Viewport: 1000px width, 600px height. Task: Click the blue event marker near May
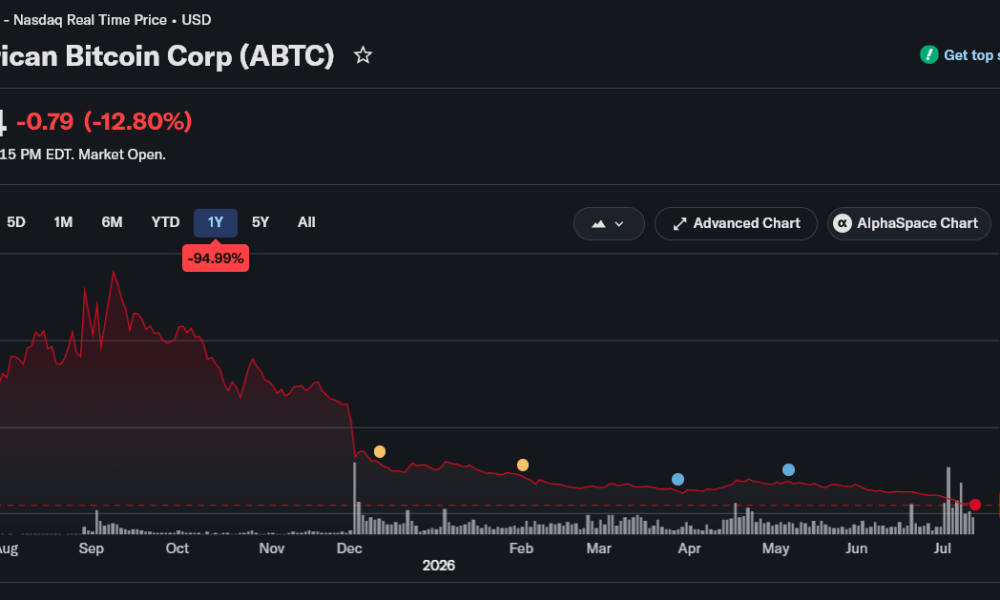[788, 470]
